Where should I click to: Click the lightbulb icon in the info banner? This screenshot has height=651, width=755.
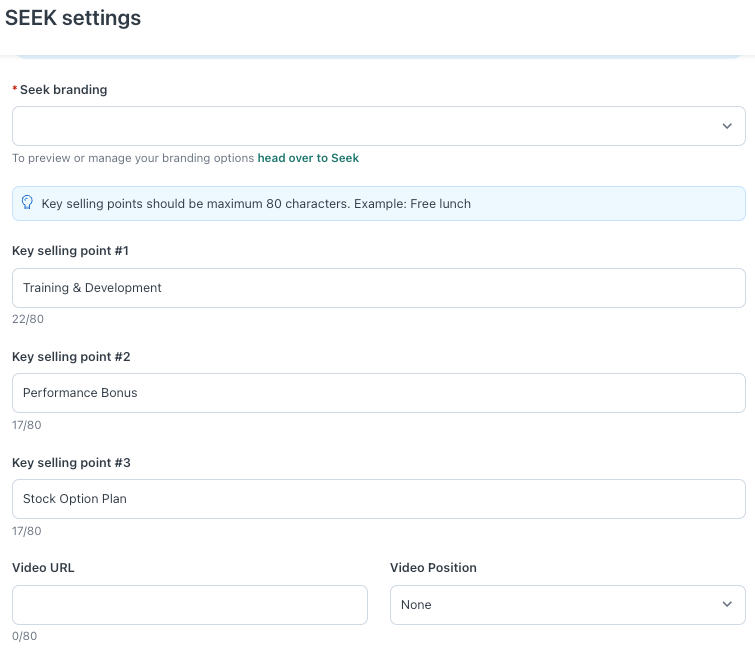(x=27, y=203)
